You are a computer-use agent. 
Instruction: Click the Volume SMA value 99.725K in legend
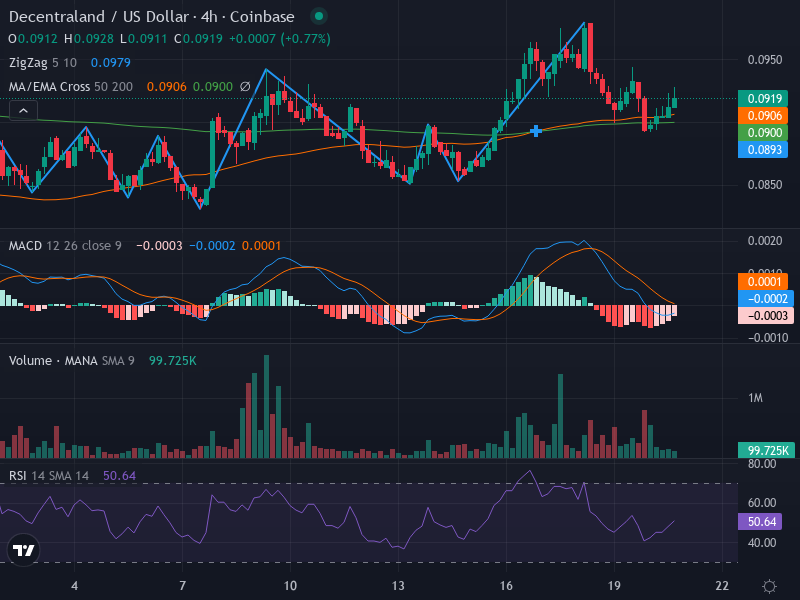click(x=172, y=361)
